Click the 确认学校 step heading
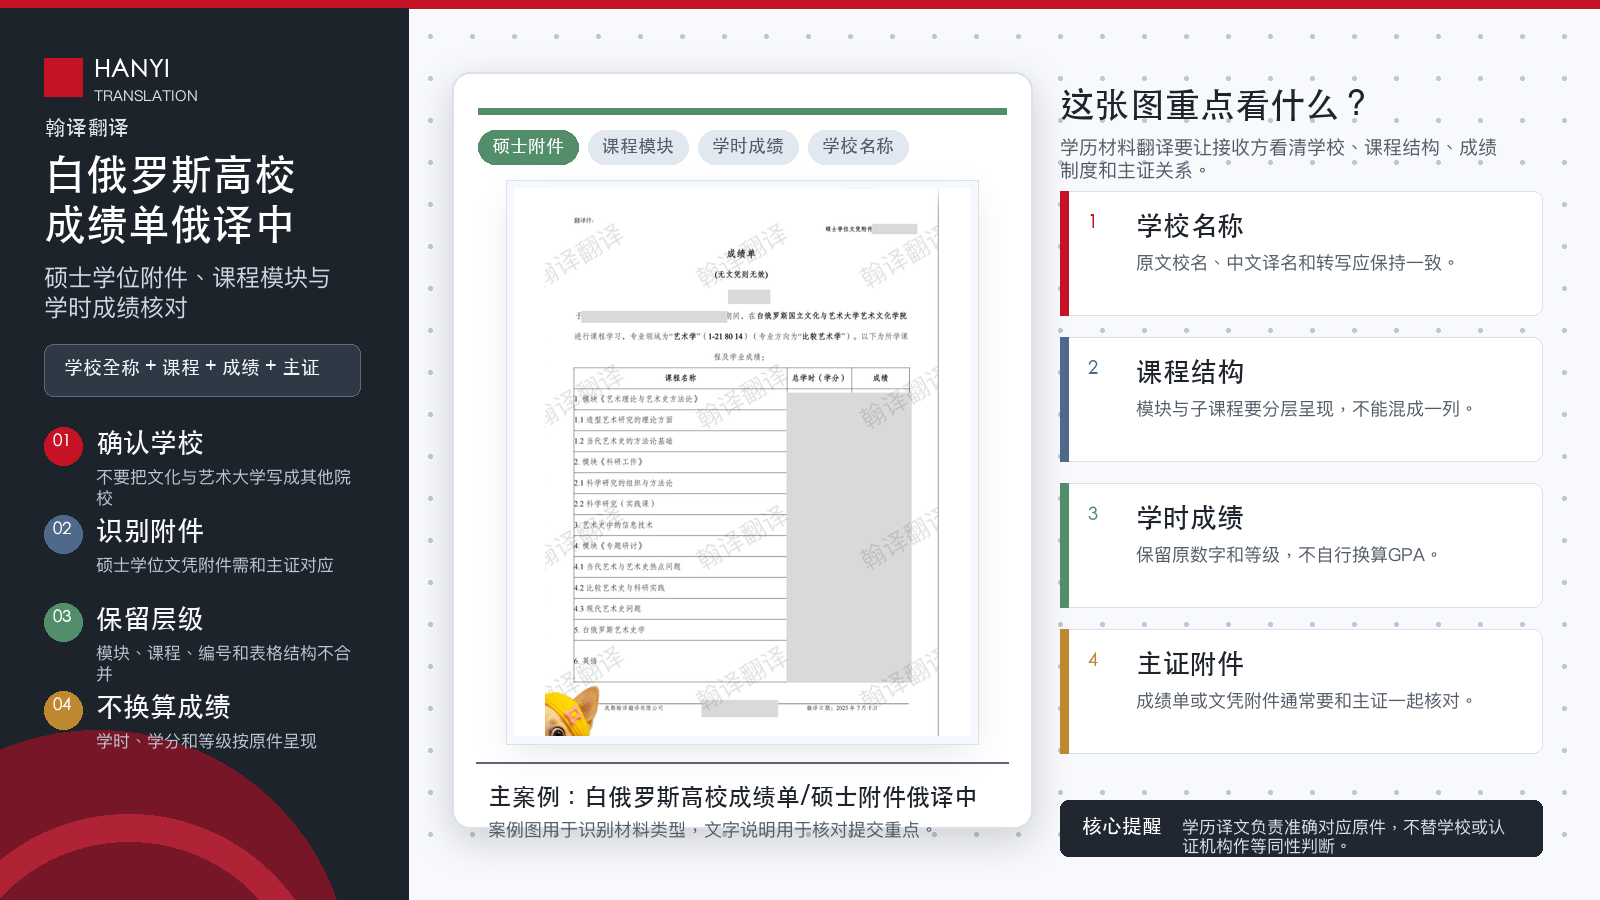The height and width of the screenshot is (900, 1600). [x=150, y=443]
